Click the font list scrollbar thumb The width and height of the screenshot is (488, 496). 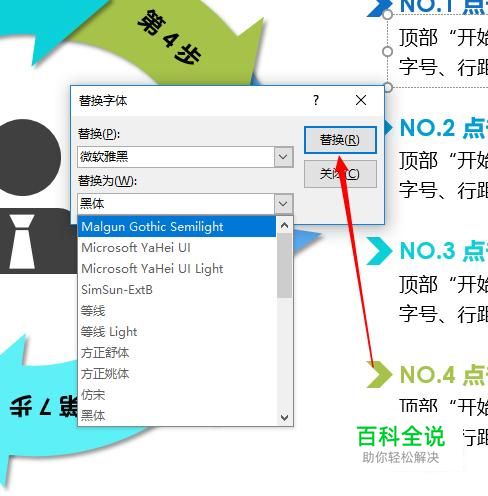[x=285, y=266]
